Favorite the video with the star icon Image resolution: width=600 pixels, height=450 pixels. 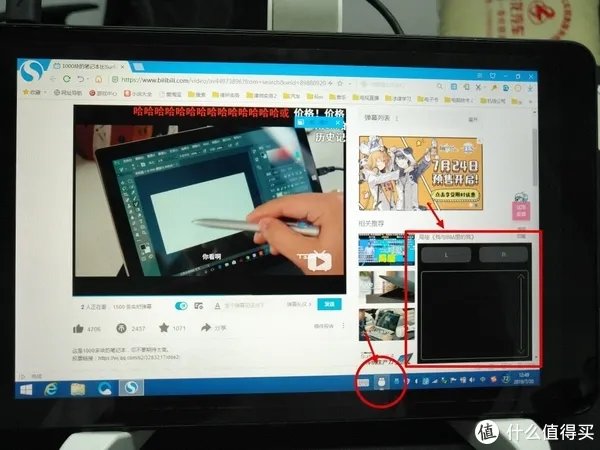(164, 328)
